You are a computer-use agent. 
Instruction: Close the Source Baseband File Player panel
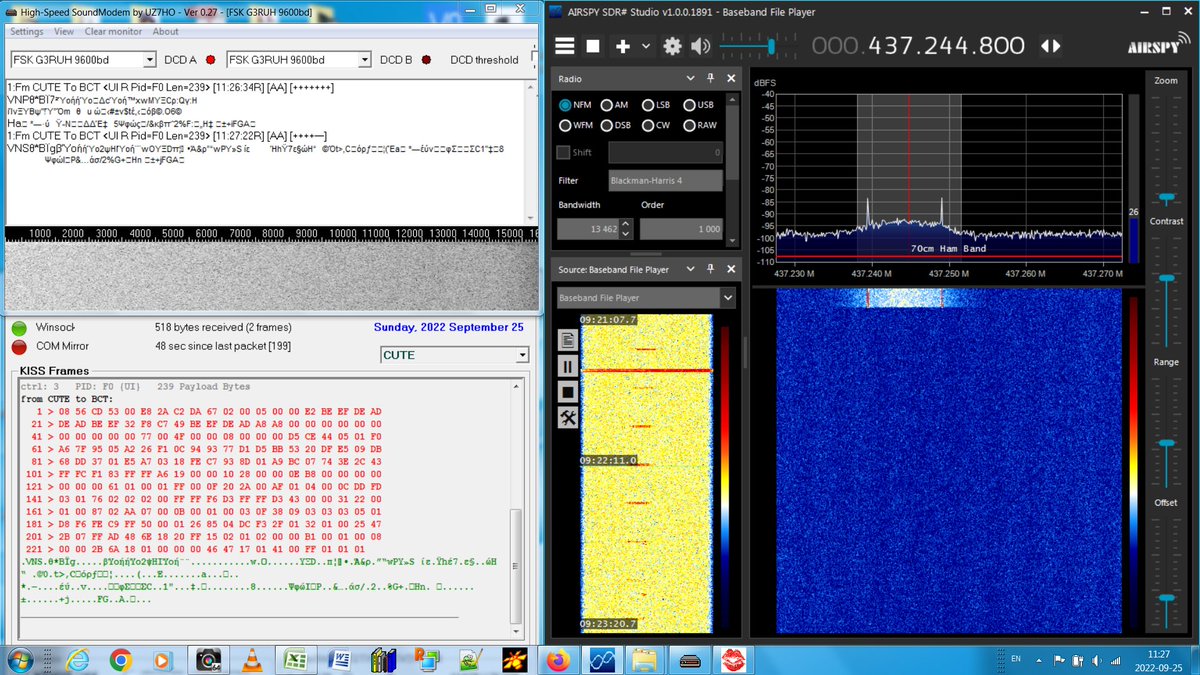click(731, 269)
